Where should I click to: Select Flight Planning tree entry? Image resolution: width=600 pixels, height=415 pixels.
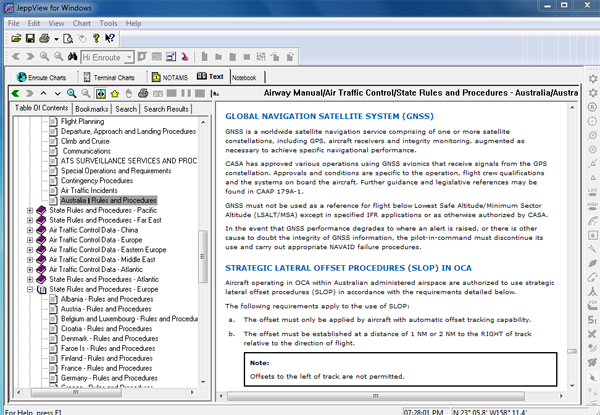[x=82, y=122]
